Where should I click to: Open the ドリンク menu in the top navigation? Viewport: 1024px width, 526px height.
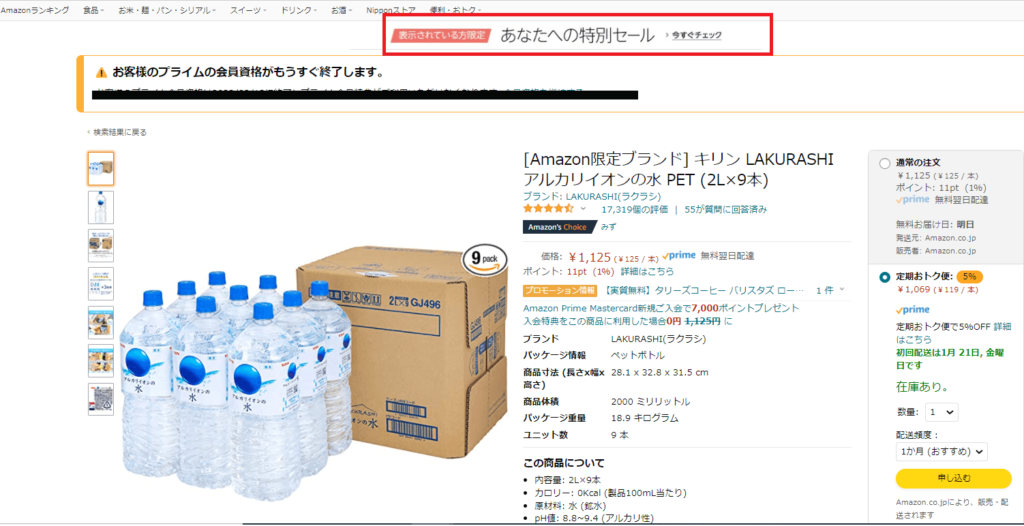click(x=299, y=10)
